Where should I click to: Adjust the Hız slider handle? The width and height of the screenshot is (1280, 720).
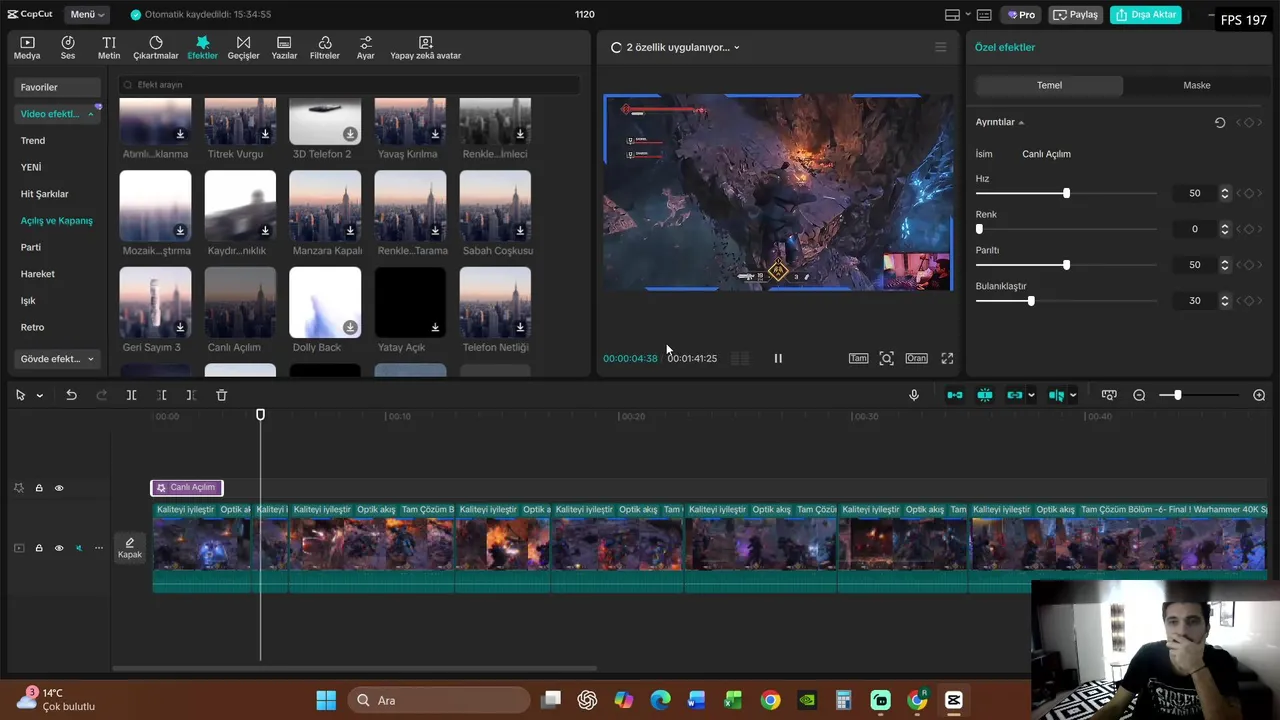coord(1066,193)
